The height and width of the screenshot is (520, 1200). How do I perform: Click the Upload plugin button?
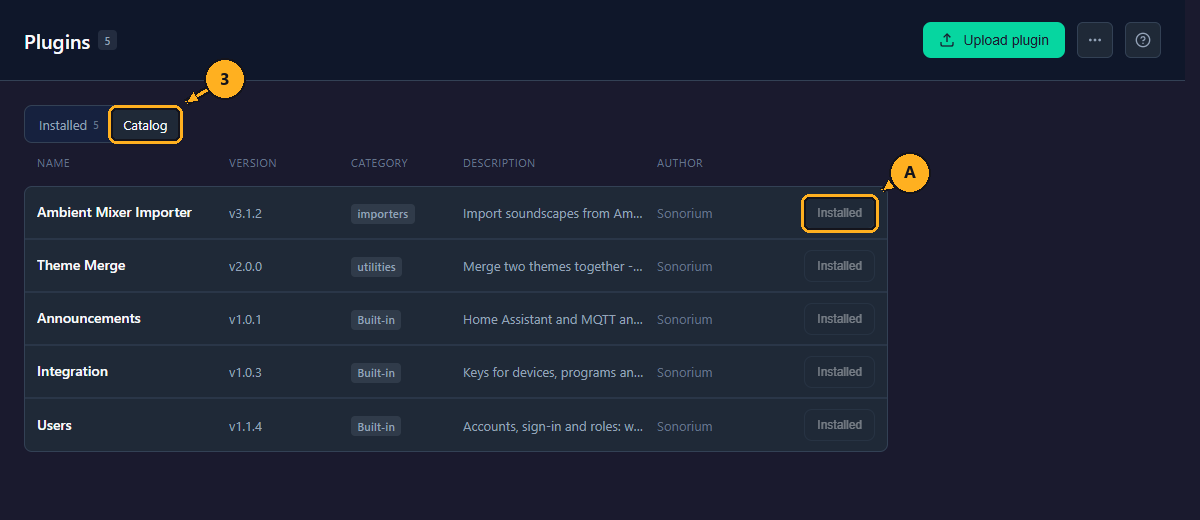[993, 40]
